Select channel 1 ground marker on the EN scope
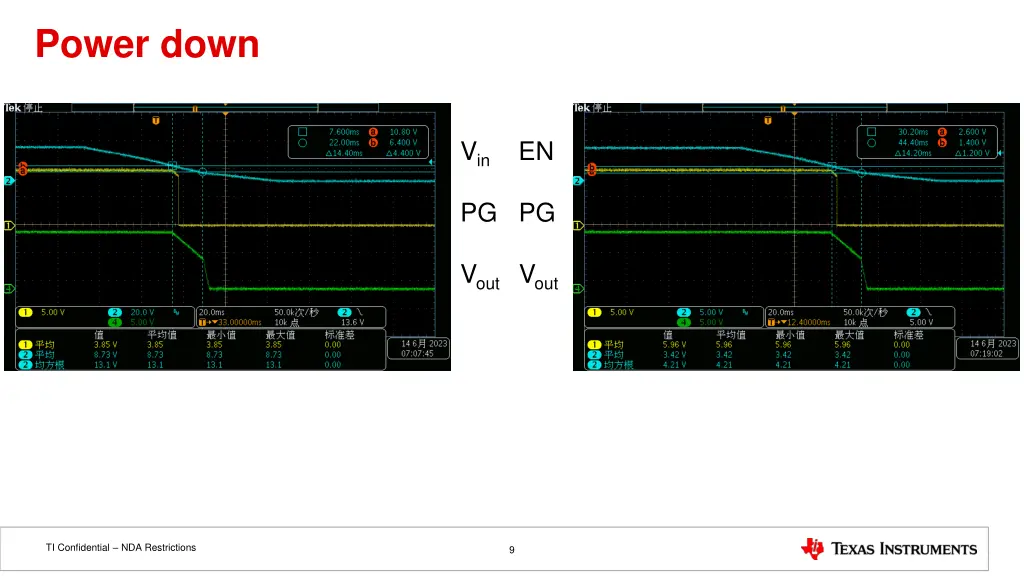This screenshot has width=1024, height=576. [x=578, y=225]
